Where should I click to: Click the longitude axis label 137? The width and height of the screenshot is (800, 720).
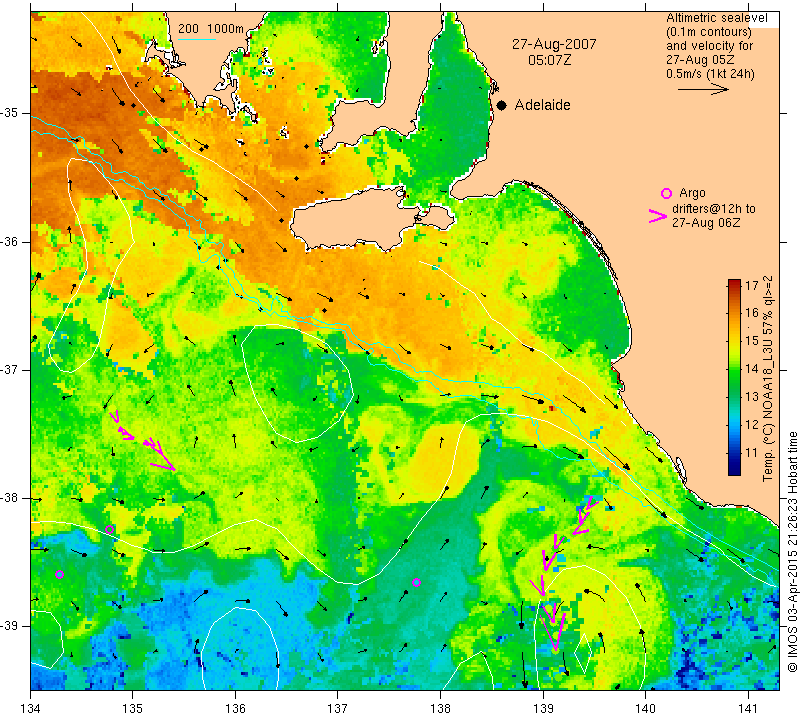pos(337,708)
